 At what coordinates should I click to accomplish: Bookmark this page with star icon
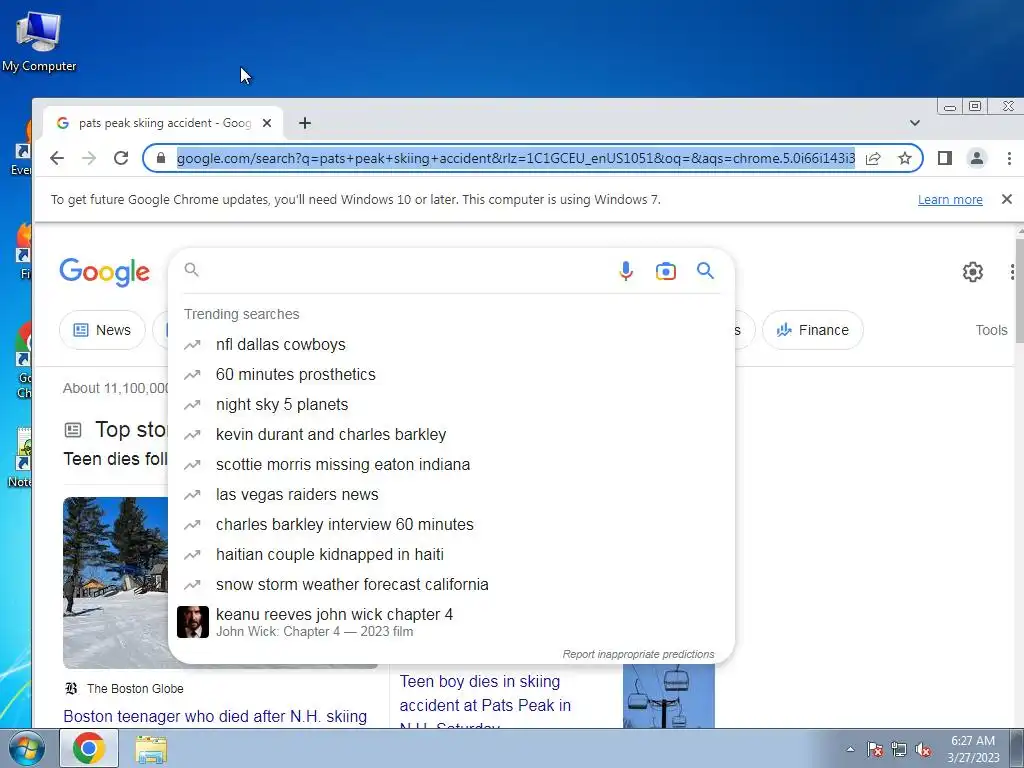tap(904, 158)
